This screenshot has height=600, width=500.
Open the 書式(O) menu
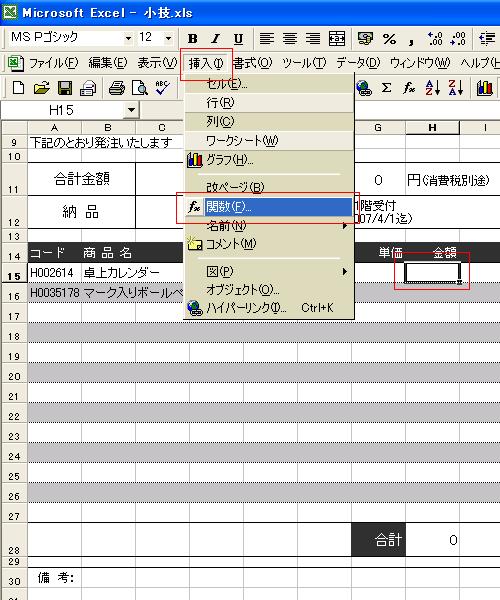point(252,63)
